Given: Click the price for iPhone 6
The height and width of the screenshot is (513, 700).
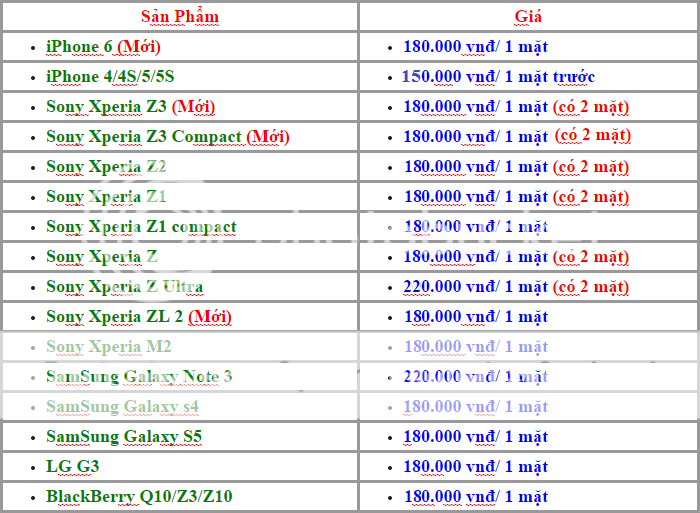Looking at the screenshot, I should 475,46.
